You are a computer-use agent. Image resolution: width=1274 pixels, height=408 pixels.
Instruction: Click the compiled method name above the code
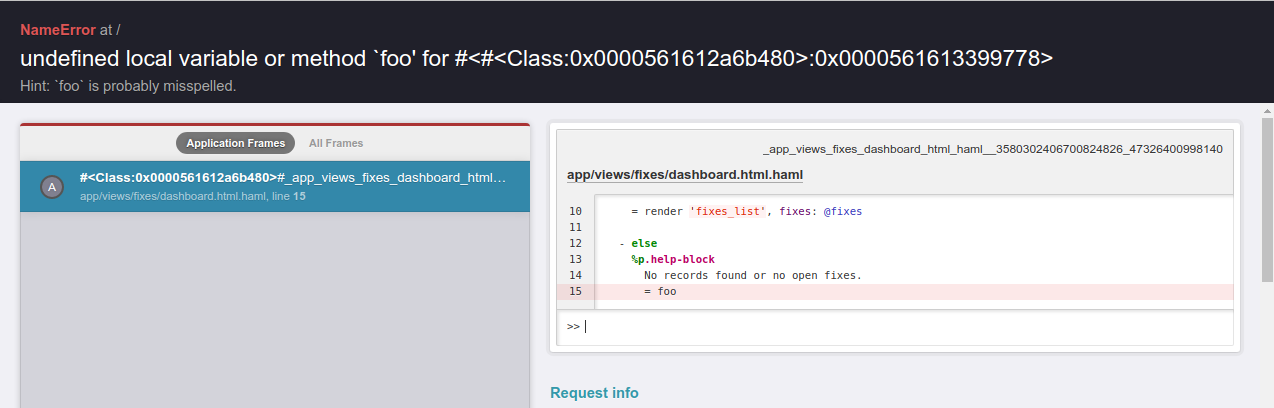click(x=992, y=149)
